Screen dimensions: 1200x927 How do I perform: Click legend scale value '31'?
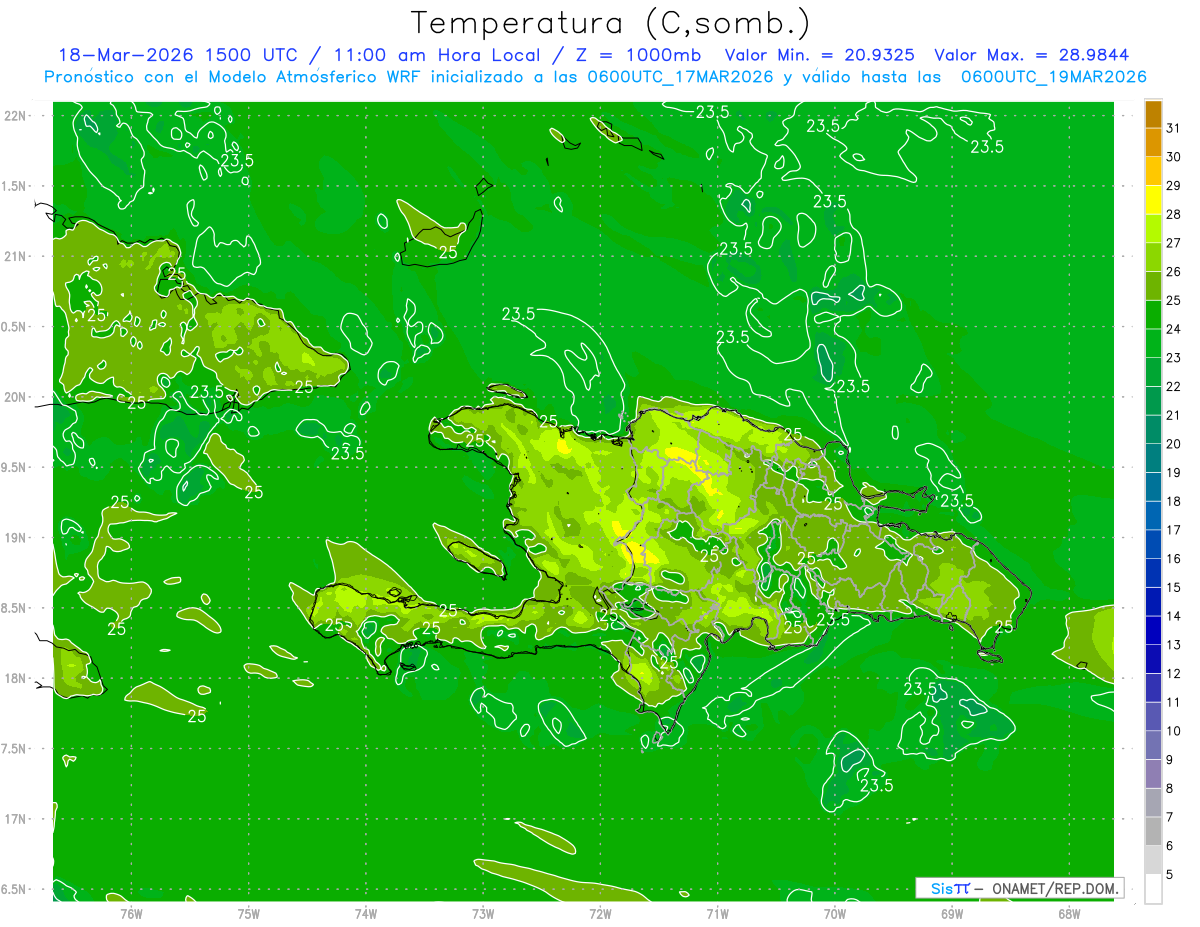click(x=1174, y=128)
